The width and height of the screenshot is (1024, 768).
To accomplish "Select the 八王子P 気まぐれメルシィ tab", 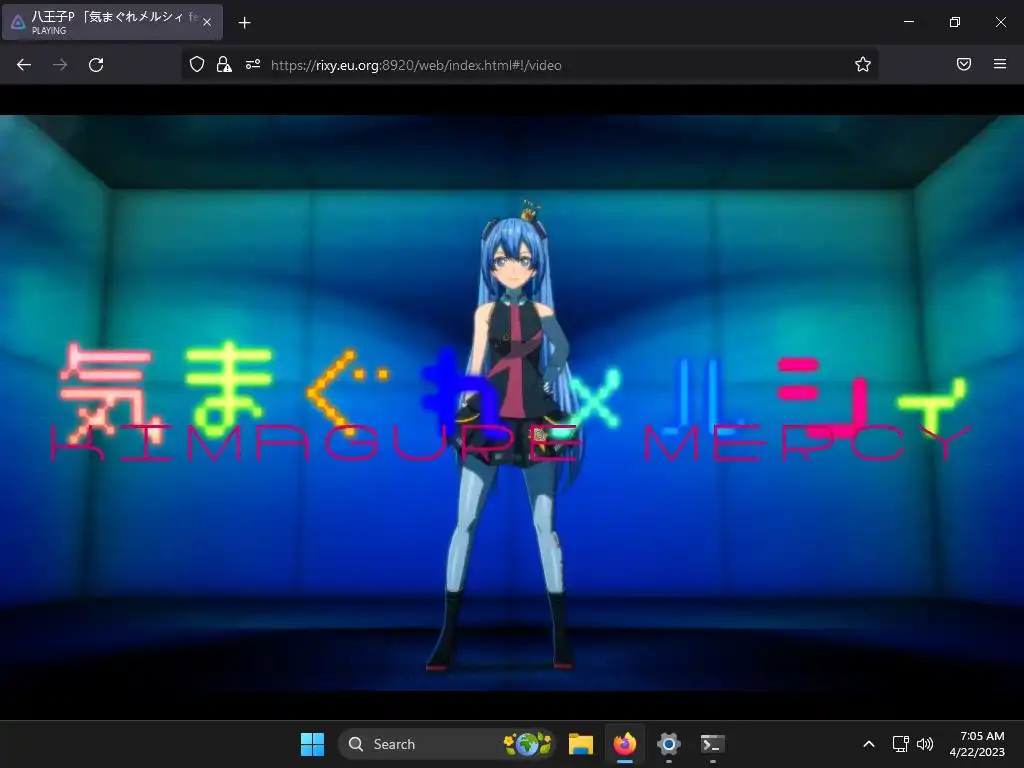I will click(112, 22).
